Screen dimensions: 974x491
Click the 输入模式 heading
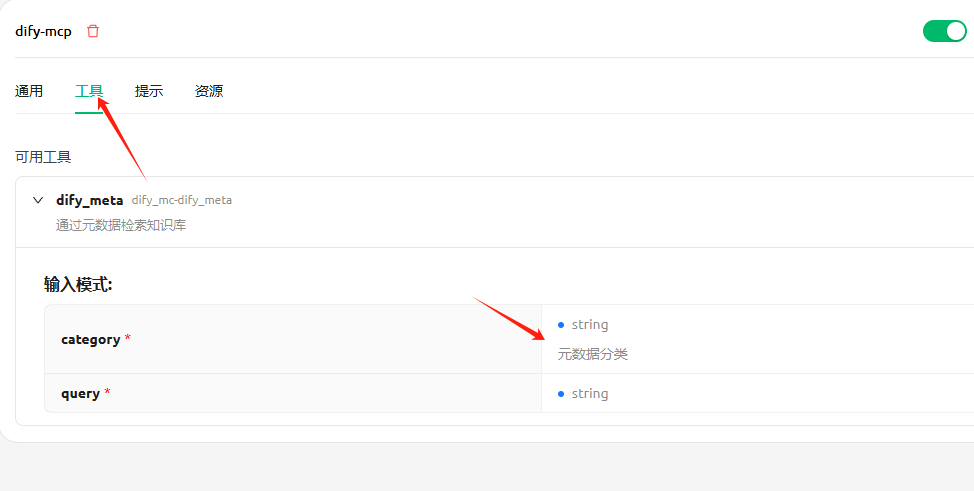(78, 284)
